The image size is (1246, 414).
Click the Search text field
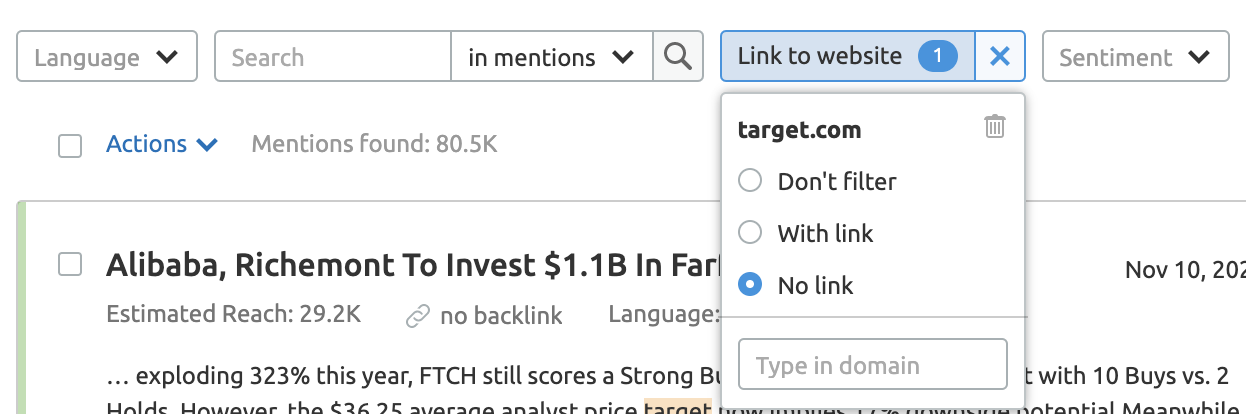332,57
